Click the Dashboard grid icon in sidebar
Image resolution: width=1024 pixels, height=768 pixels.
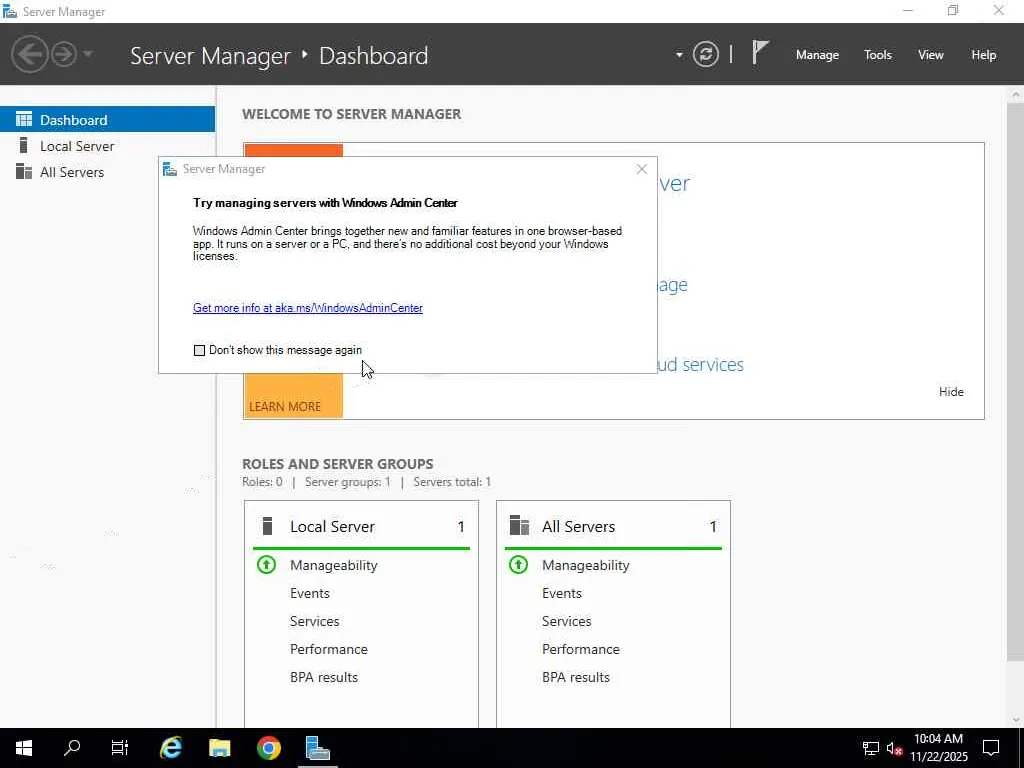24,119
